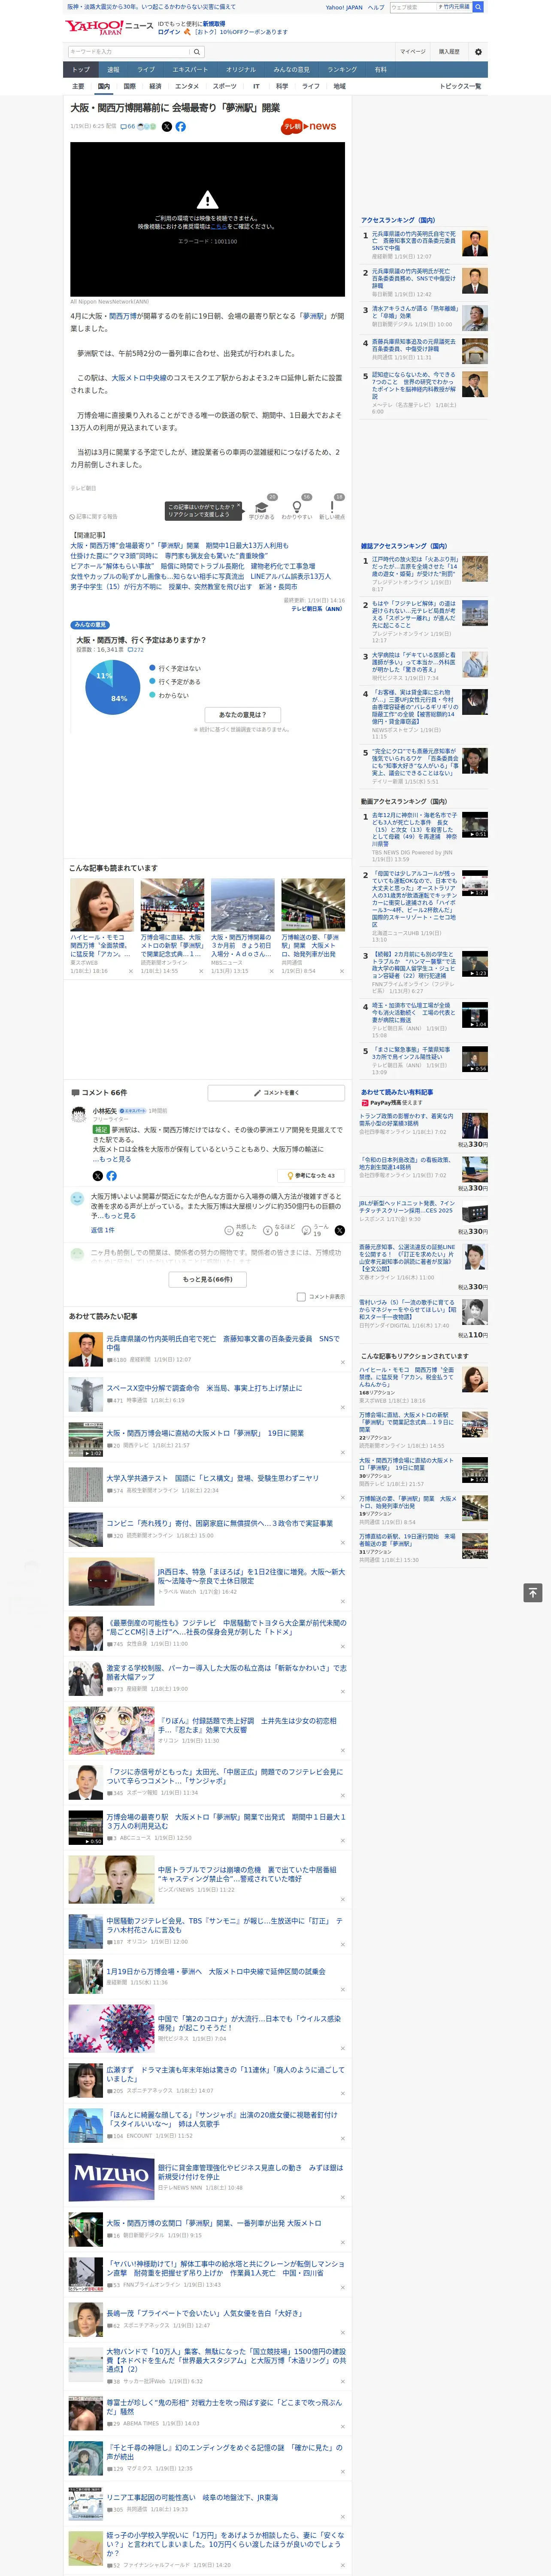Click the blue web search magnifier button
Viewport: 551px width, 2576px height.
pos(478,7)
